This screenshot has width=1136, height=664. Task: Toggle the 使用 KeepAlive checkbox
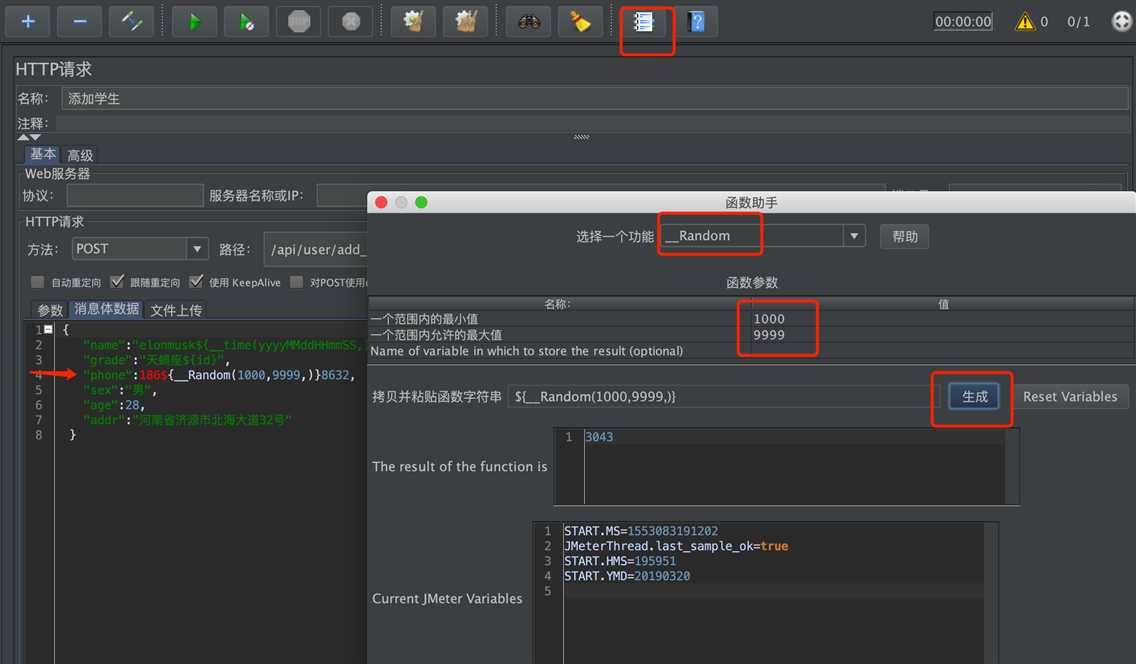click(x=196, y=282)
